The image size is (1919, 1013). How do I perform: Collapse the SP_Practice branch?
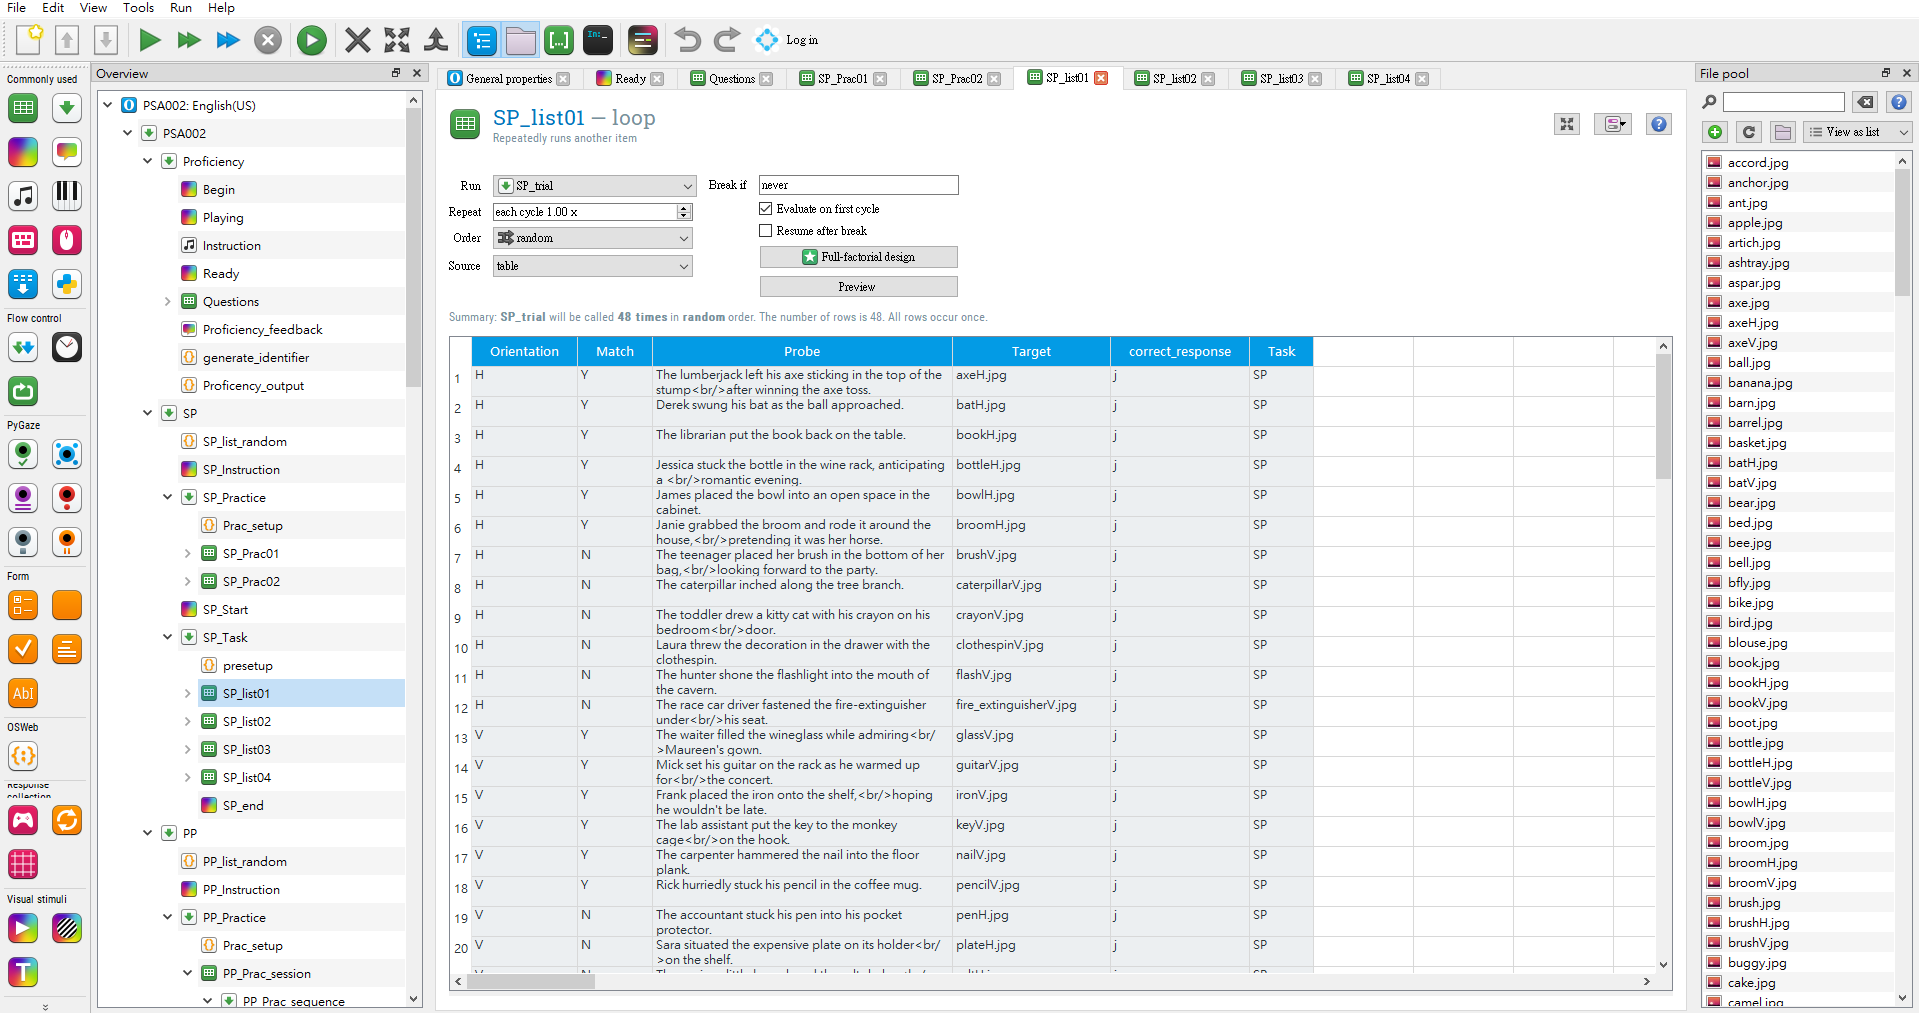[x=167, y=497]
